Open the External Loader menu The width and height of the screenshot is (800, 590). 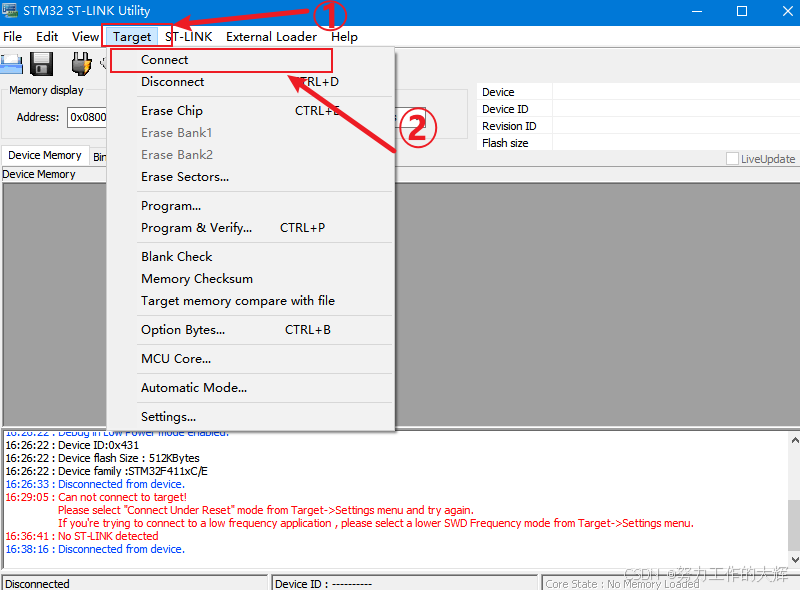271,37
